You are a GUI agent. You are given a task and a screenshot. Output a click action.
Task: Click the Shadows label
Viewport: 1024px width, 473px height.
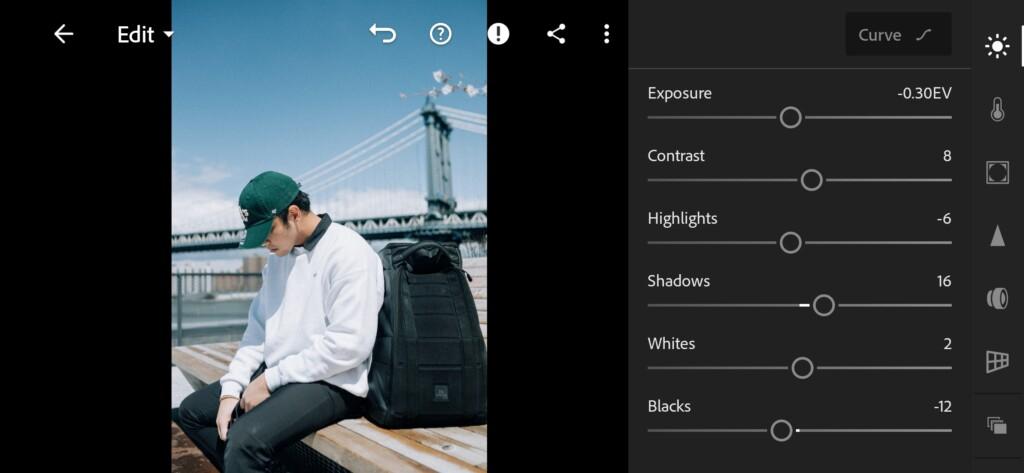tap(679, 282)
